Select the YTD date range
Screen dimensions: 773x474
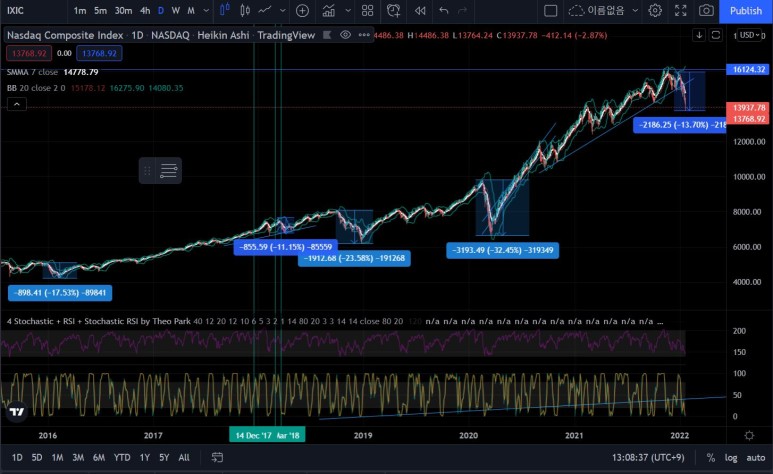click(122, 458)
